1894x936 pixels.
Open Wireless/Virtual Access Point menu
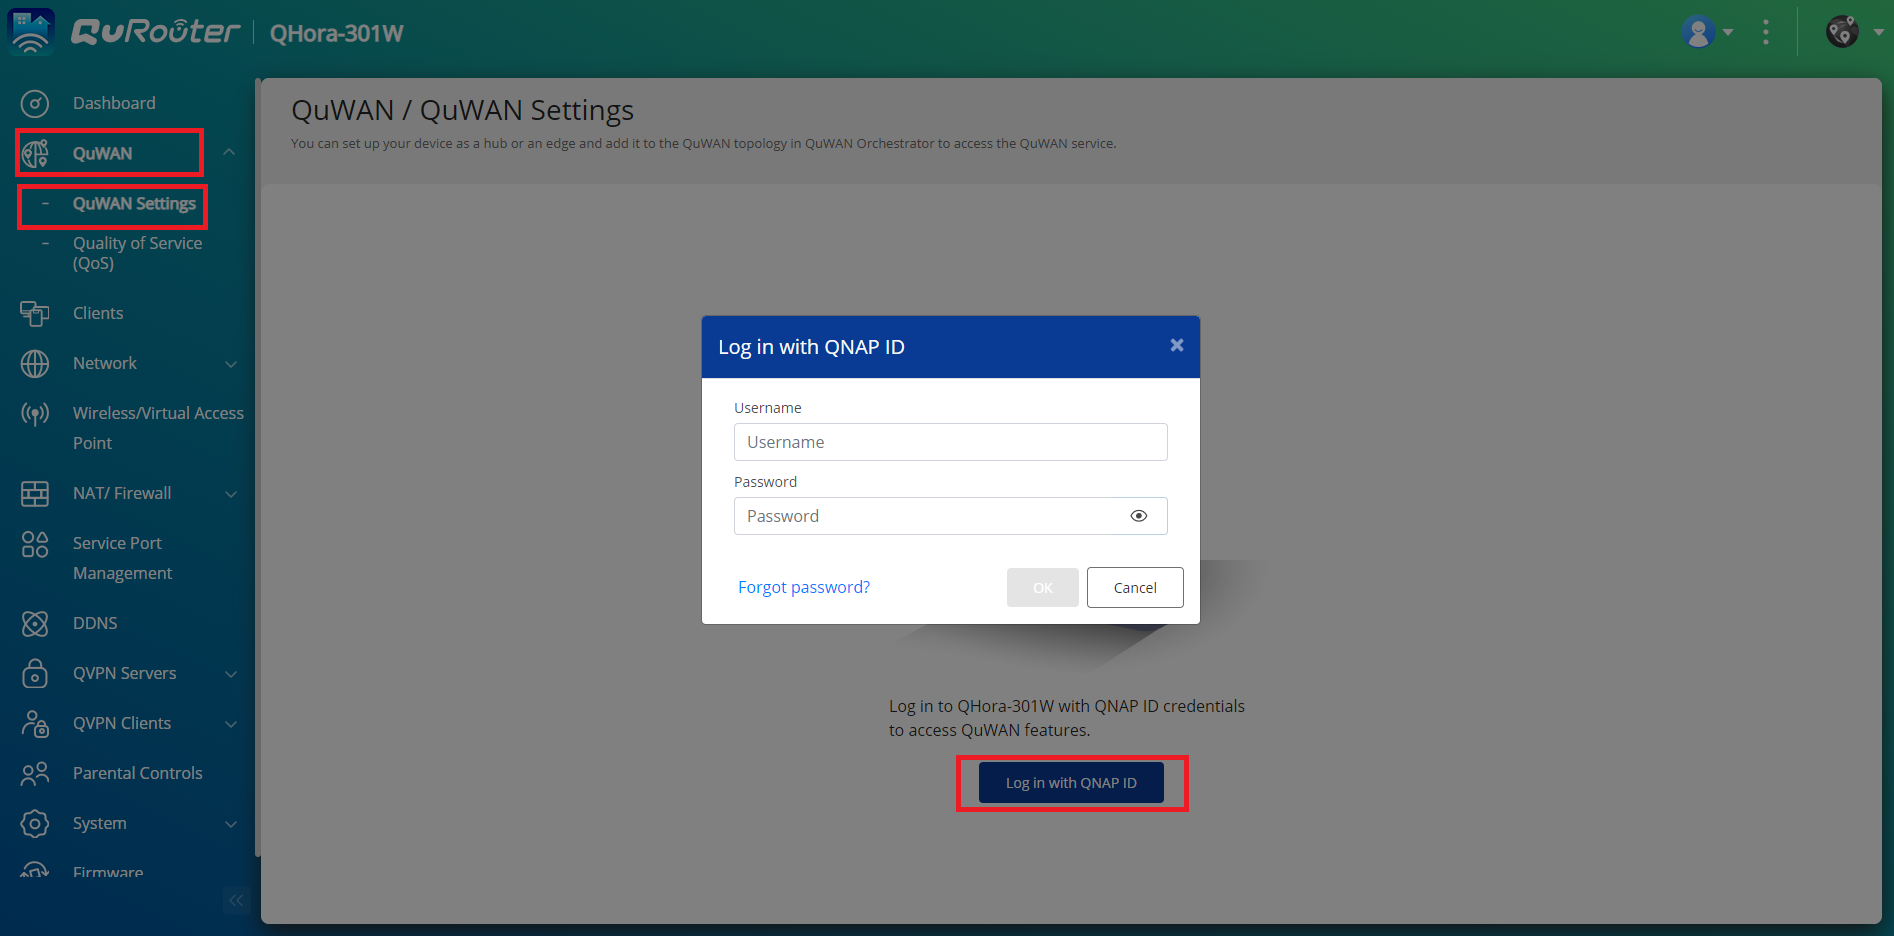pyautogui.click(x=158, y=428)
